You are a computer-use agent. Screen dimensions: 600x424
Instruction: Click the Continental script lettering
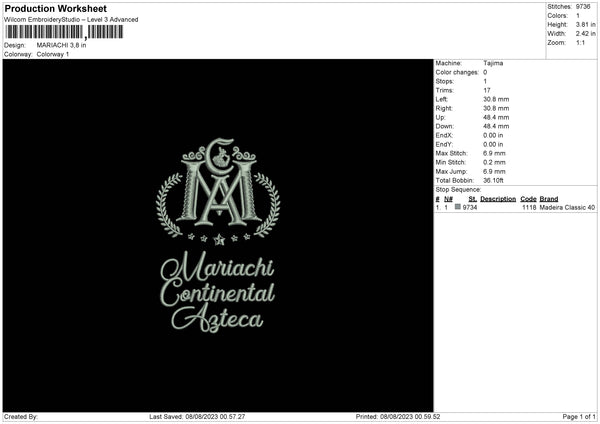click(217, 294)
